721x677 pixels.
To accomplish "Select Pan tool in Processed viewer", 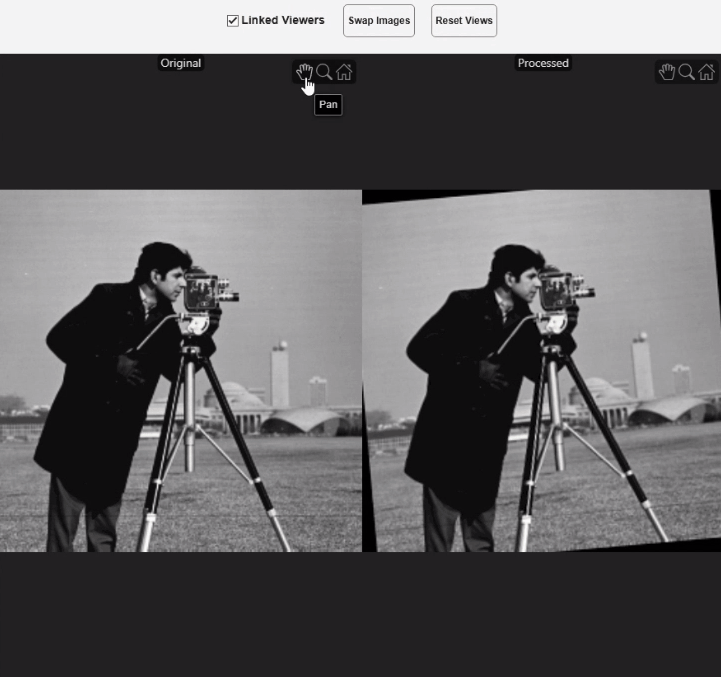I will click(667, 72).
